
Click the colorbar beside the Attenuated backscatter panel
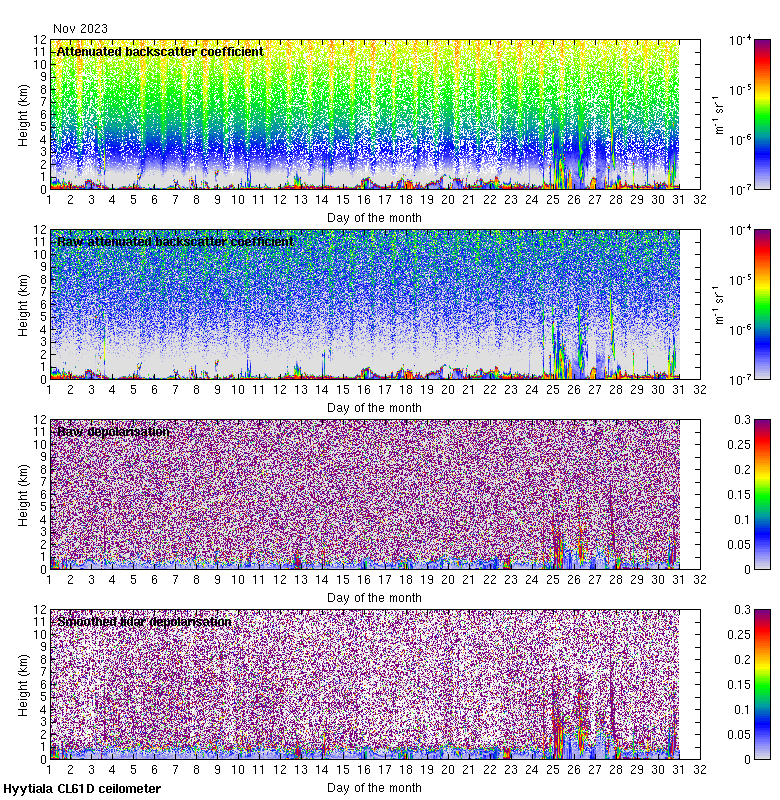click(x=762, y=114)
